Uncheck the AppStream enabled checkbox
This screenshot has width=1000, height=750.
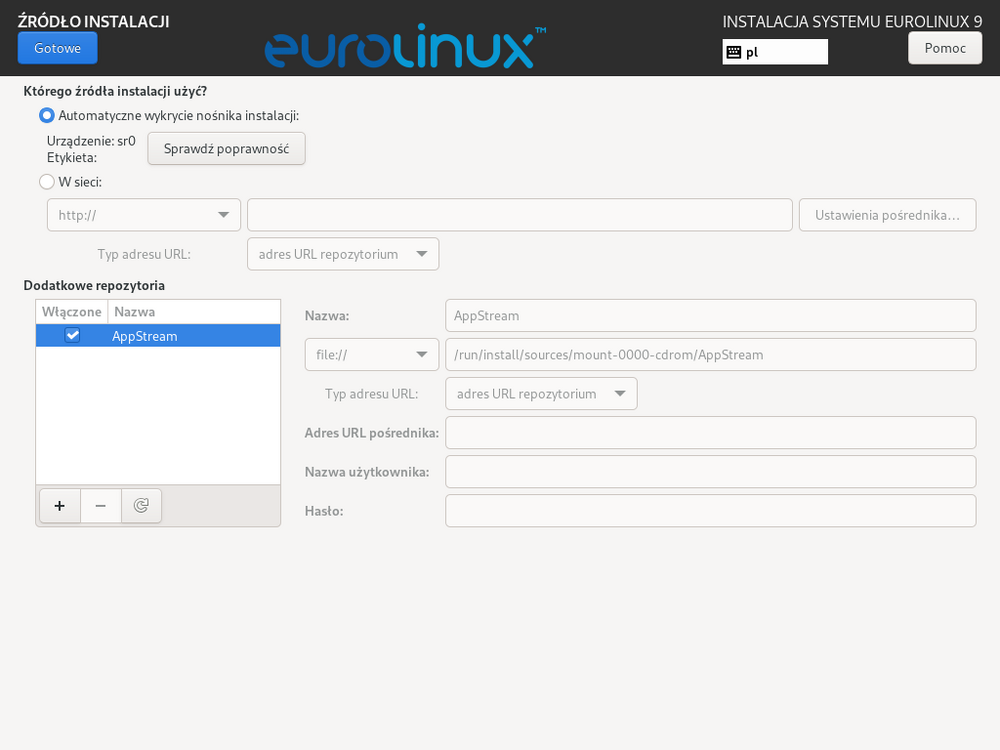pyautogui.click(x=72, y=336)
